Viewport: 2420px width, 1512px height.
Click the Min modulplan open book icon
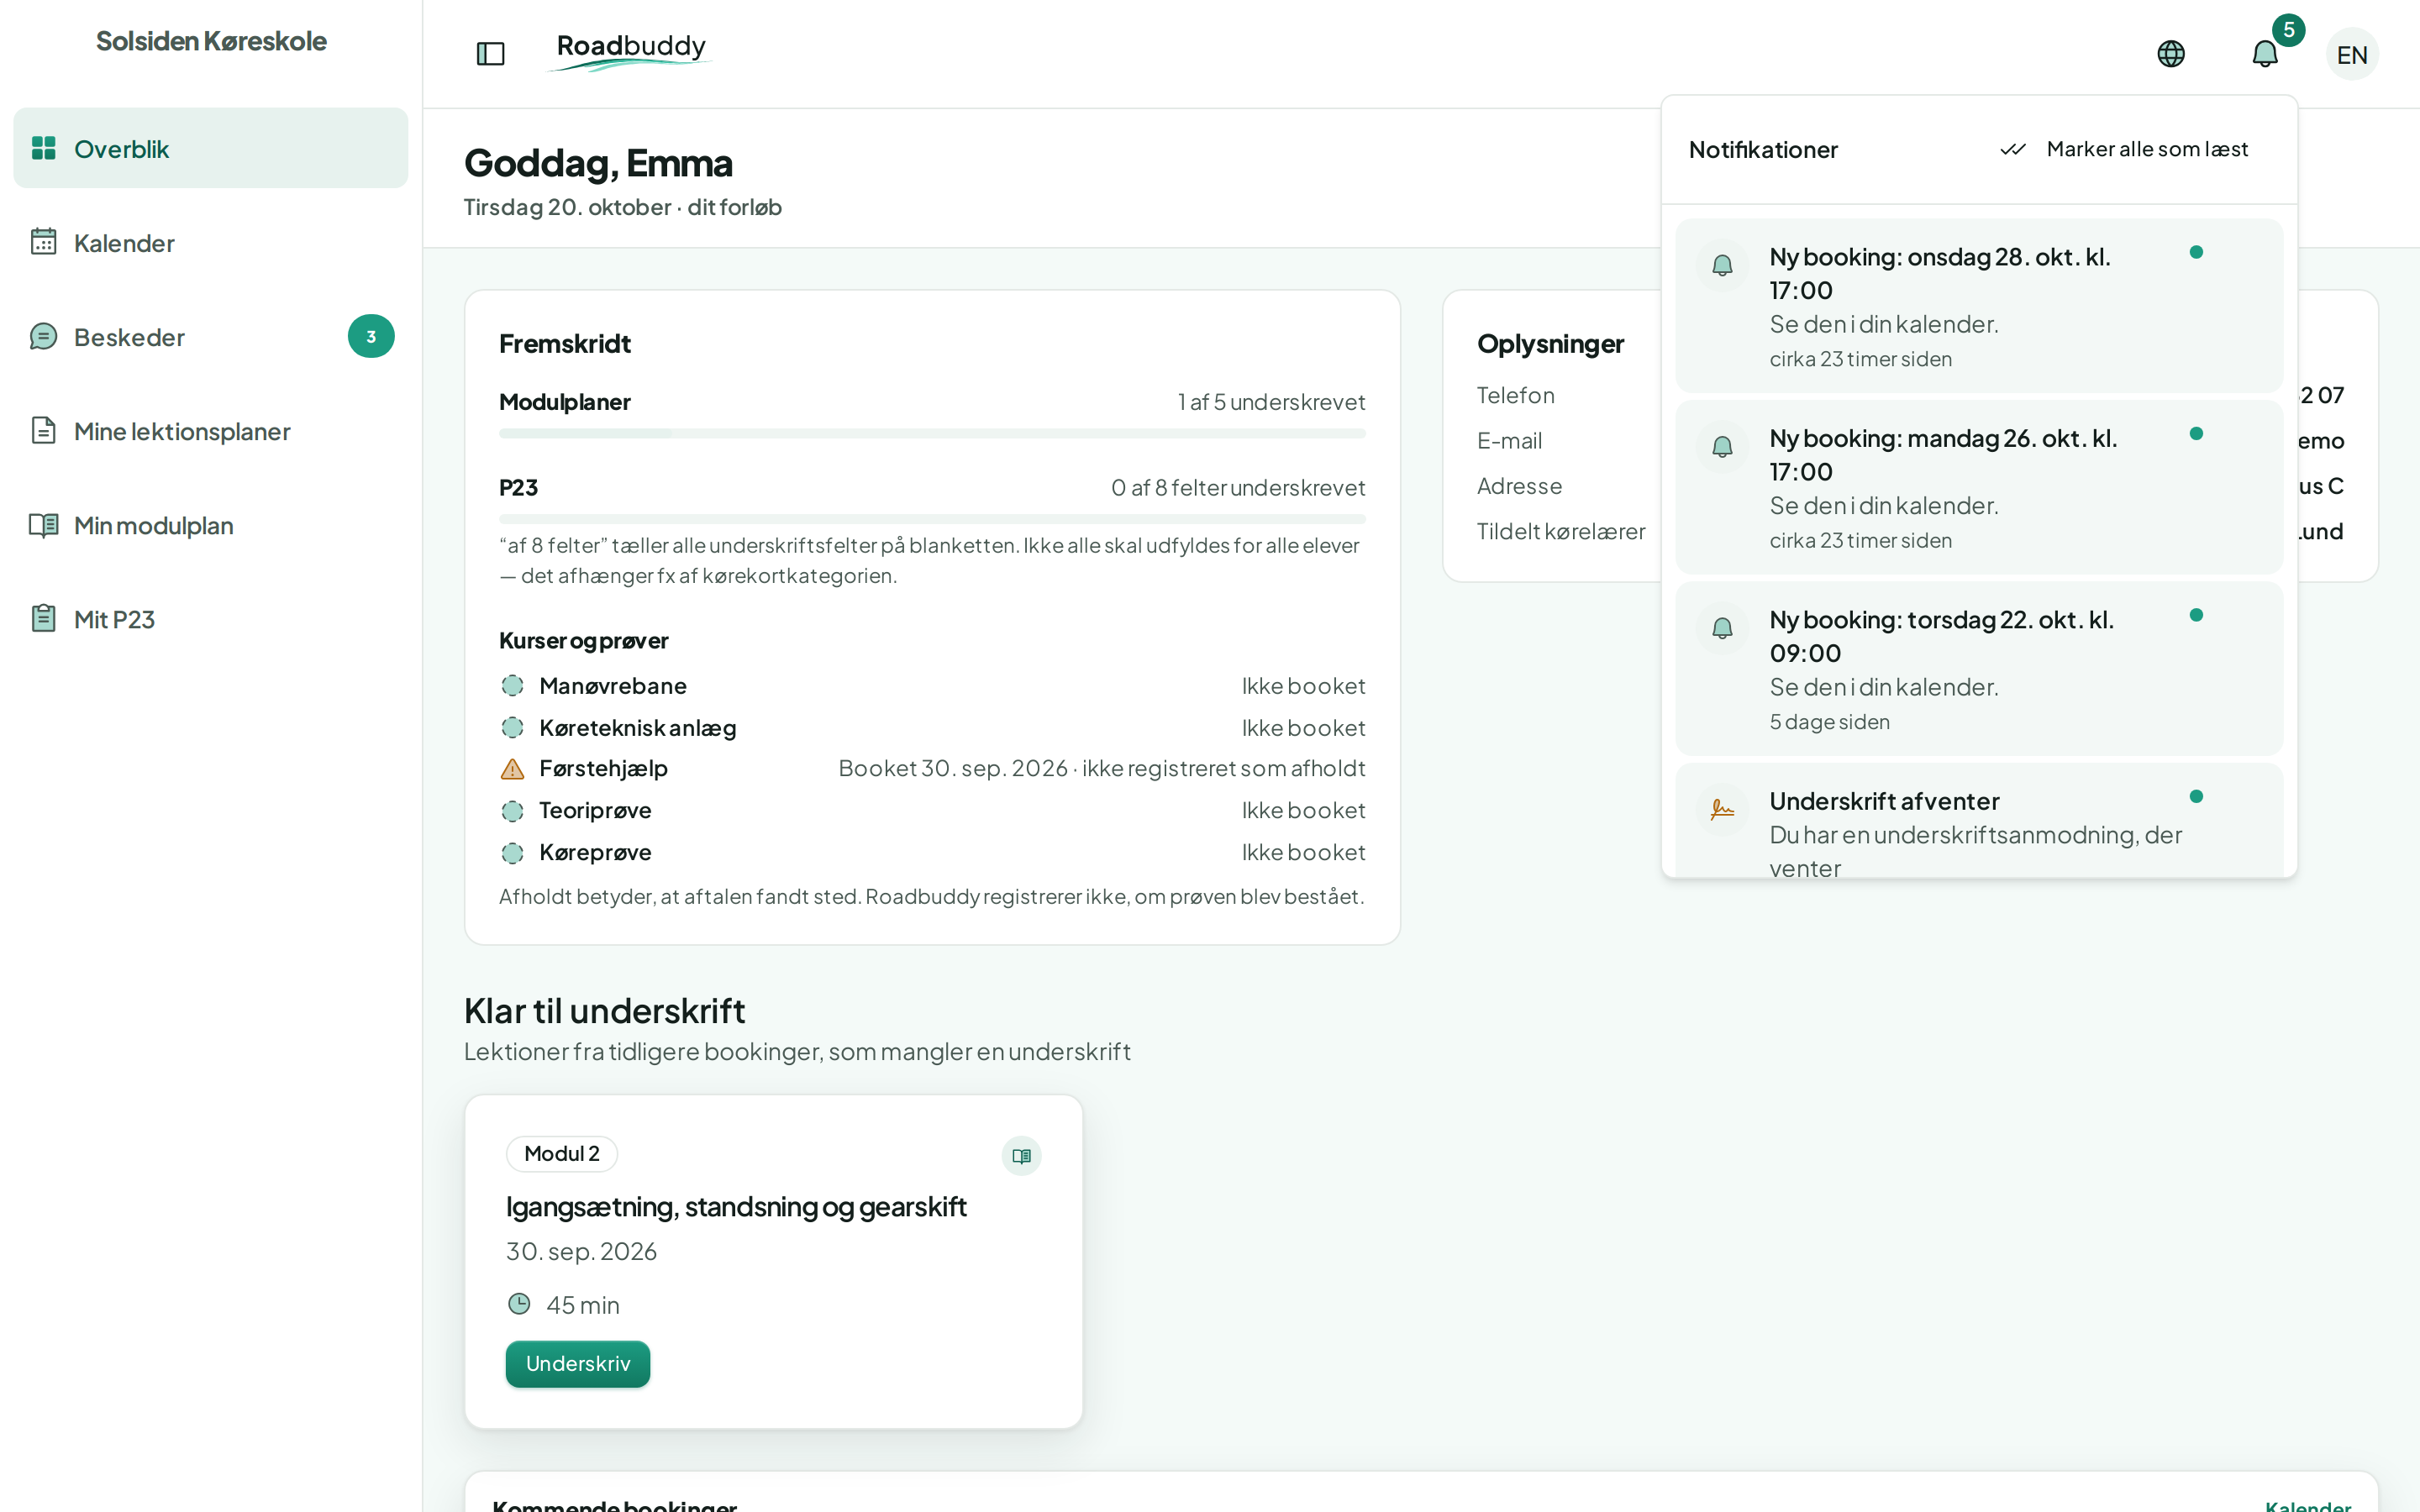[43, 524]
